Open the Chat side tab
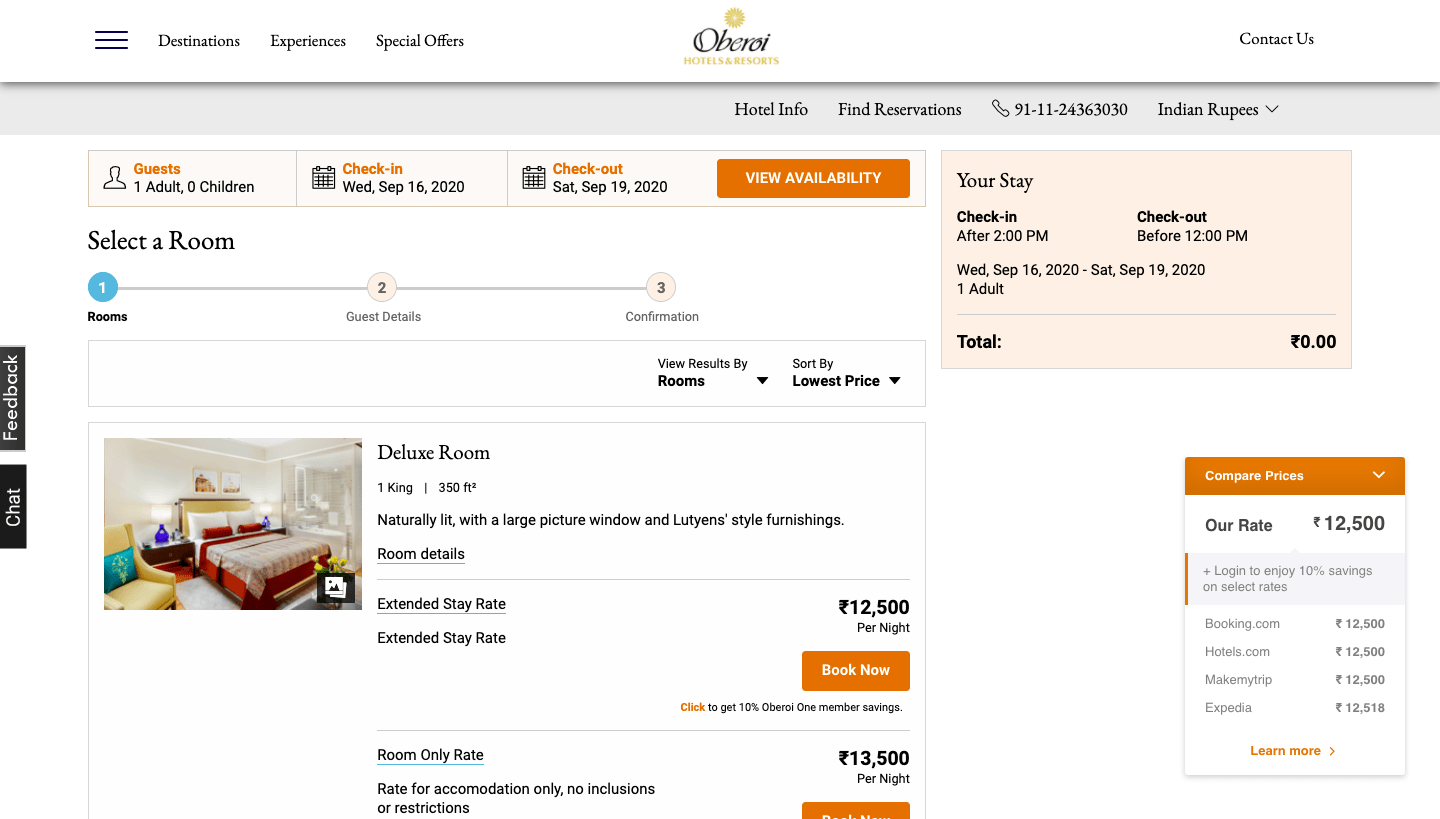Image resolution: width=1440 pixels, height=819 pixels. pyautogui.click(x=12, y=507)
